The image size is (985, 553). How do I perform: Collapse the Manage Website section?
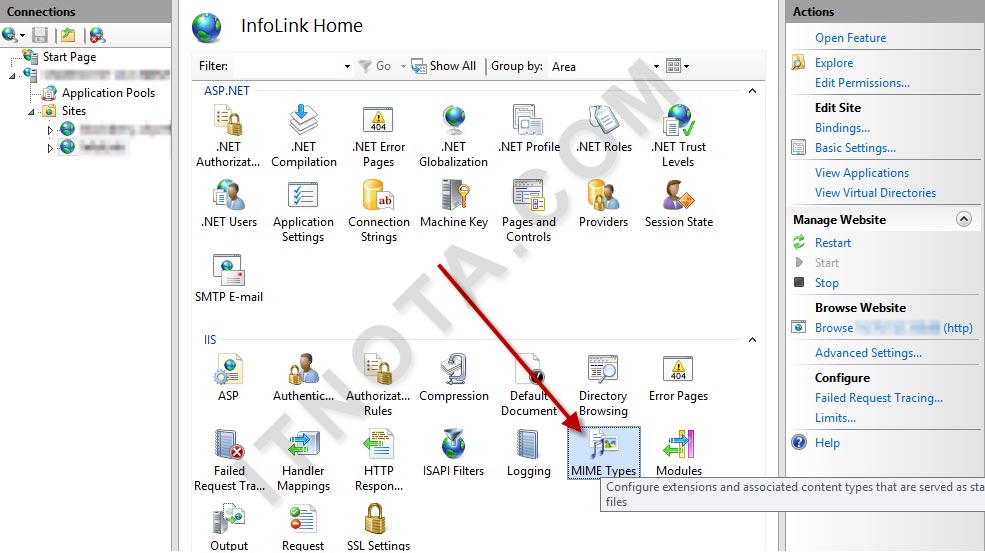pyautogui.click(x=964, y=219)
